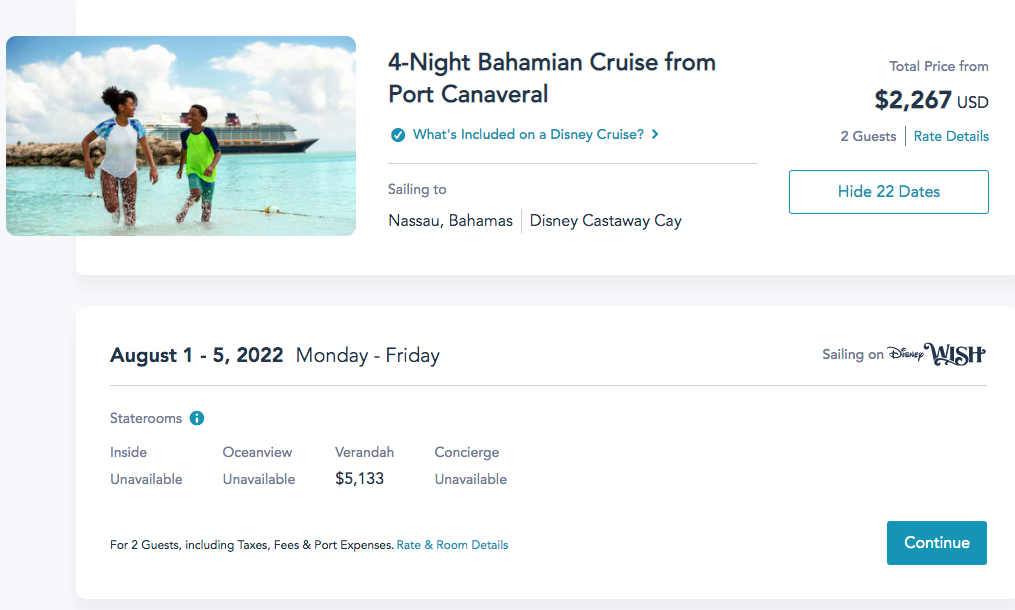Click the Staterooms info icon

[x=197, y=418]
